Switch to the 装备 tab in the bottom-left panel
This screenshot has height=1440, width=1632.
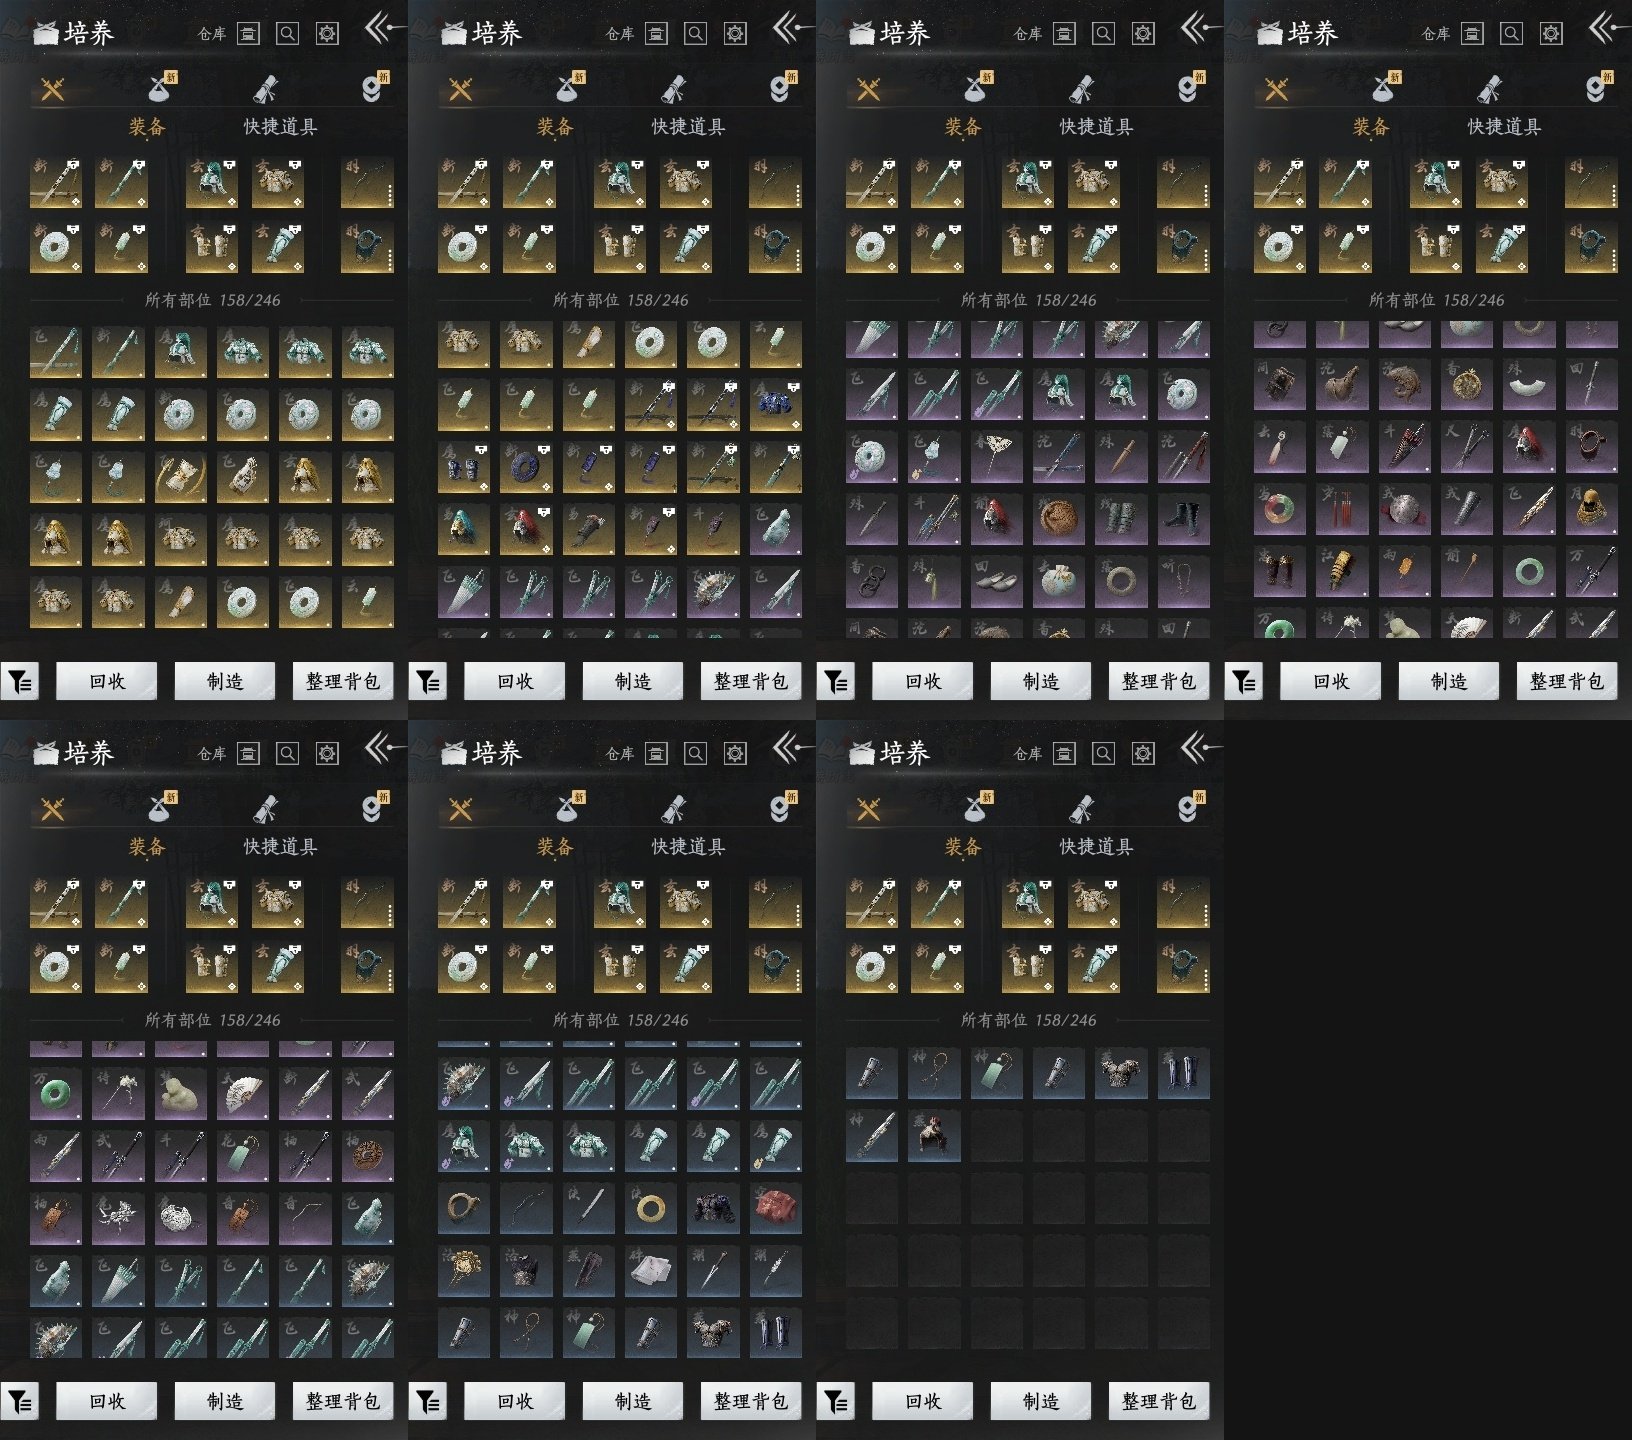click(x=147, y=847)
